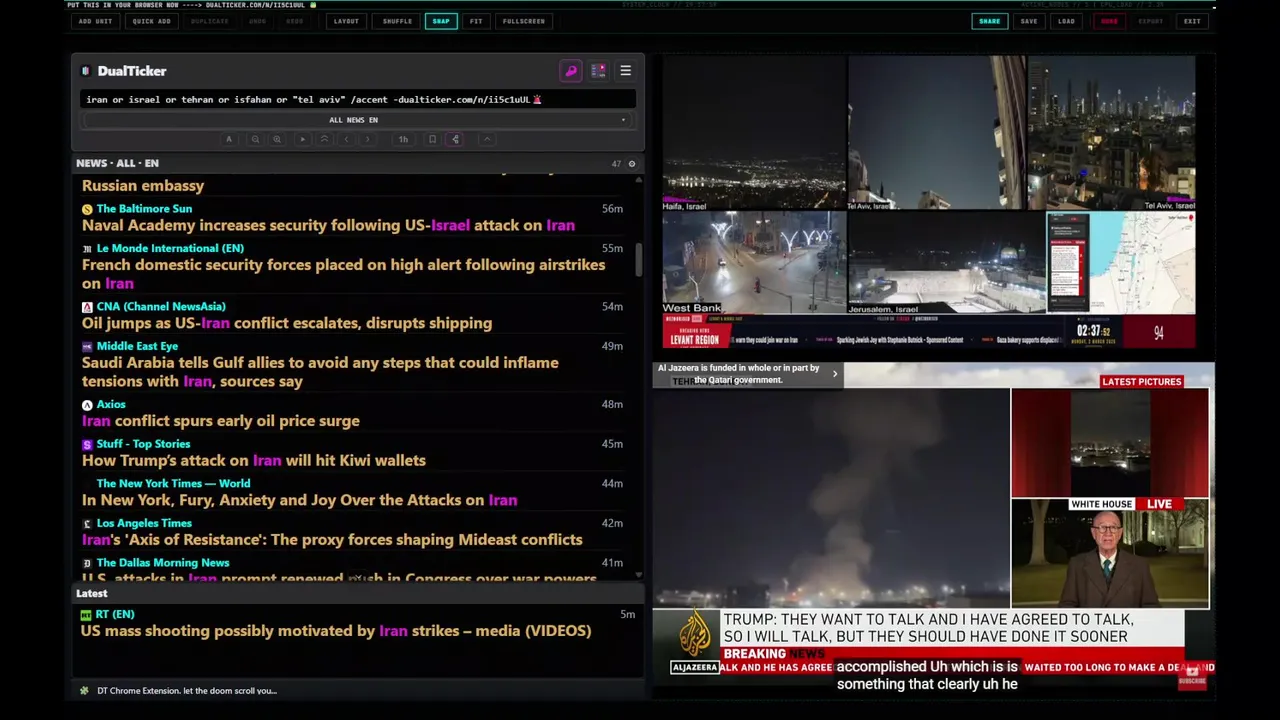Click the Haifa, Israel camera feed
This screenshot has height=720, width=1280.
coord(754,133)
